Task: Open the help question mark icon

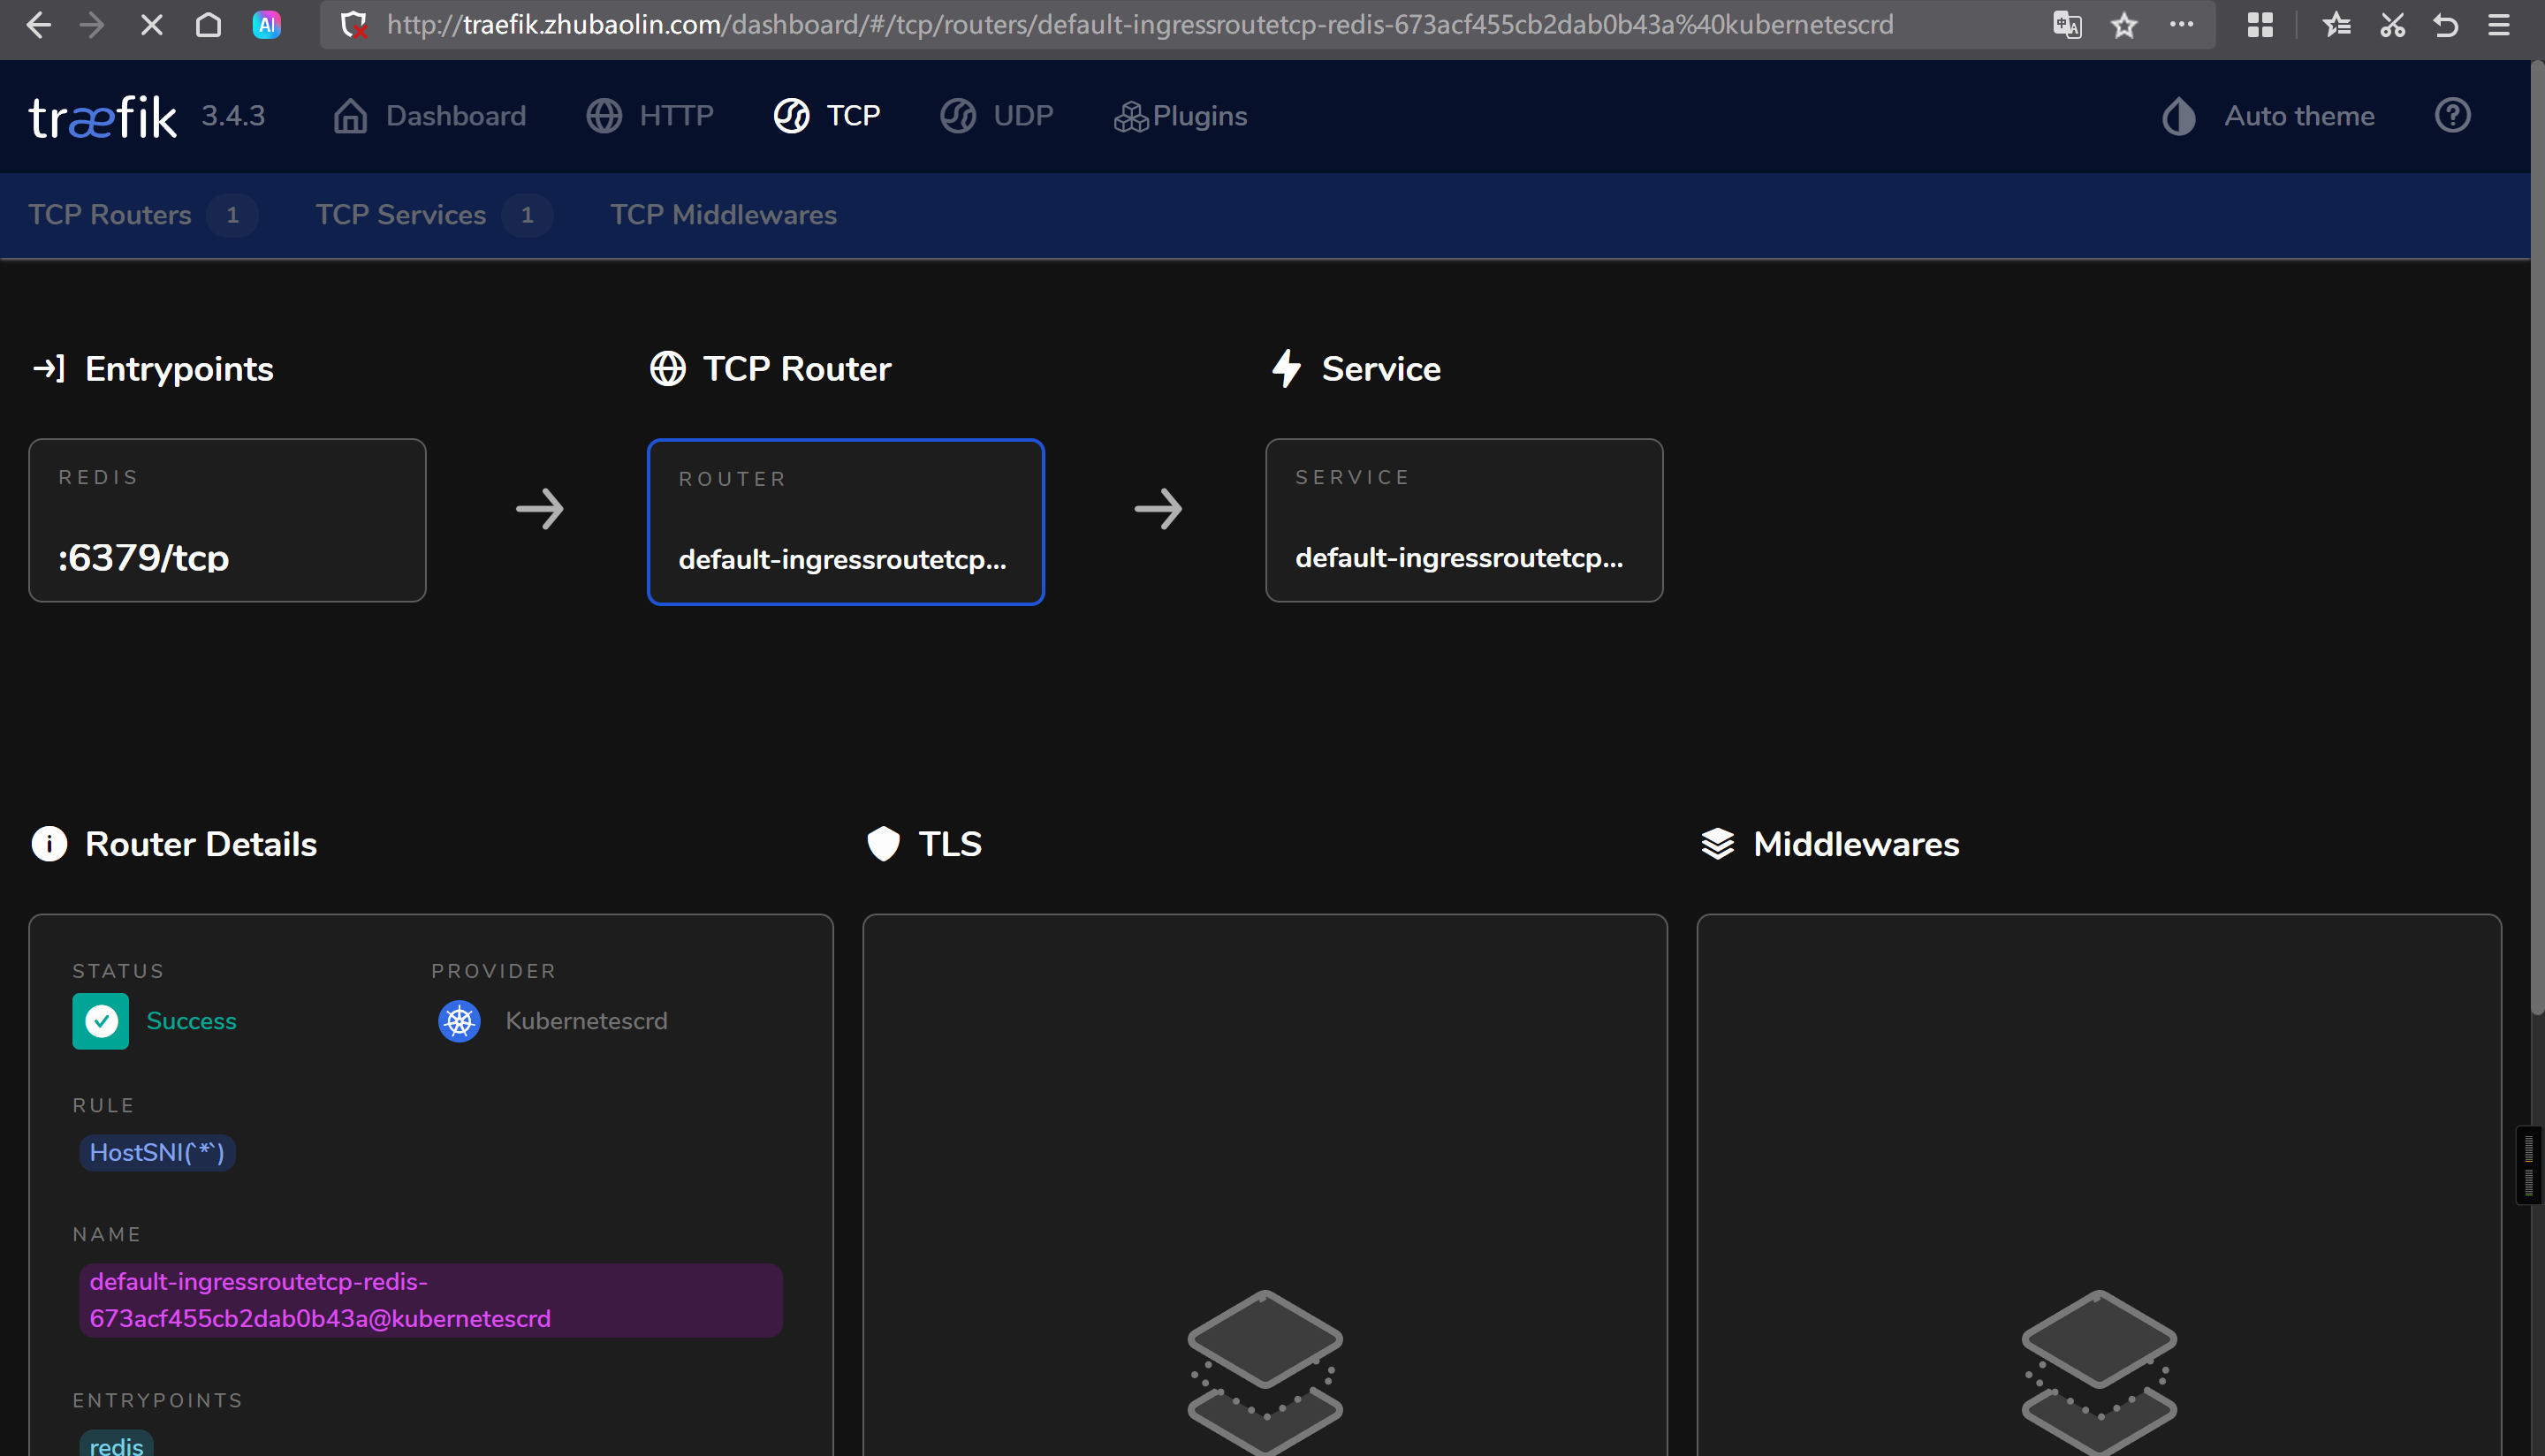Action: 2451,116
